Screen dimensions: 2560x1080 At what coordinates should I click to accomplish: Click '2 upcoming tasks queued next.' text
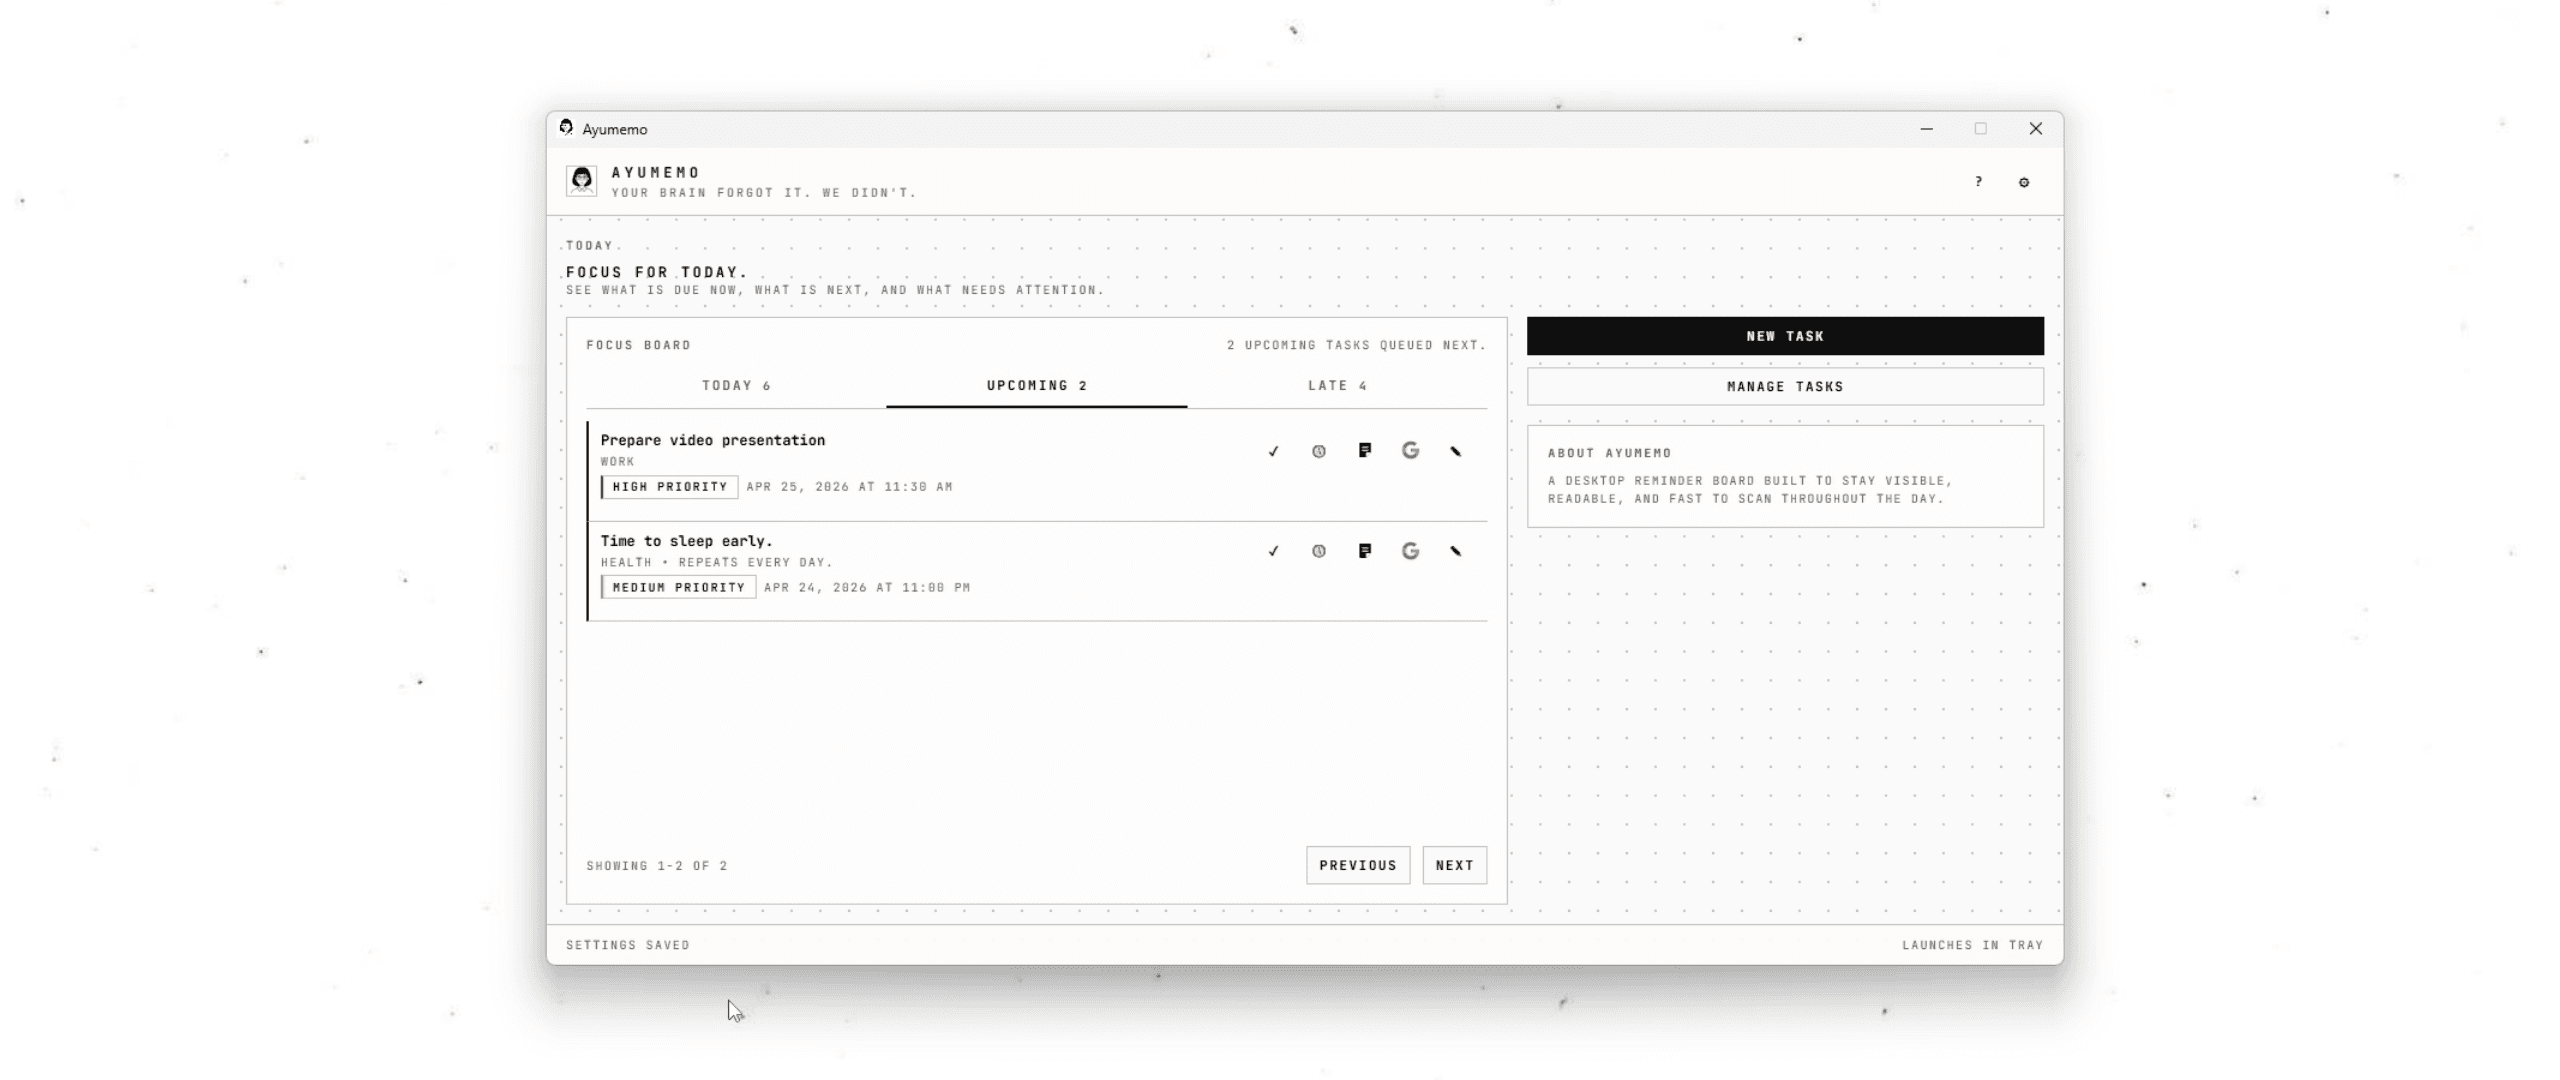point(1357,345)
